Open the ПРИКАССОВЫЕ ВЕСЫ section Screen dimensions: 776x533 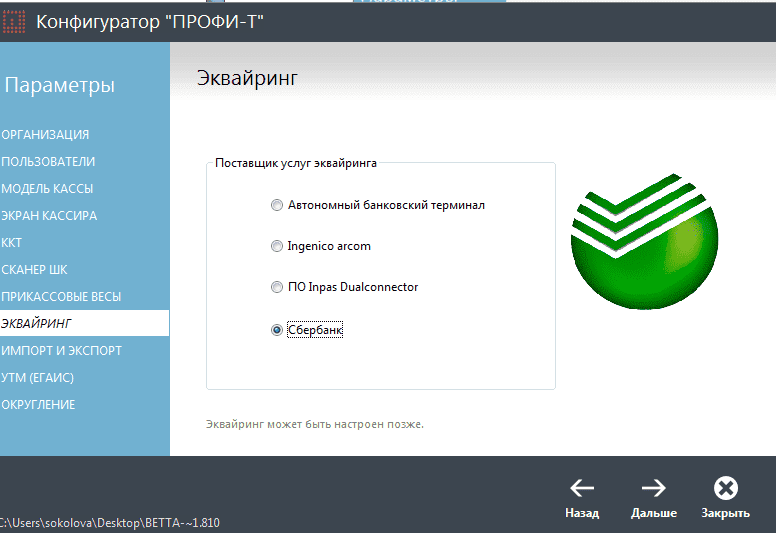(61, 296)
